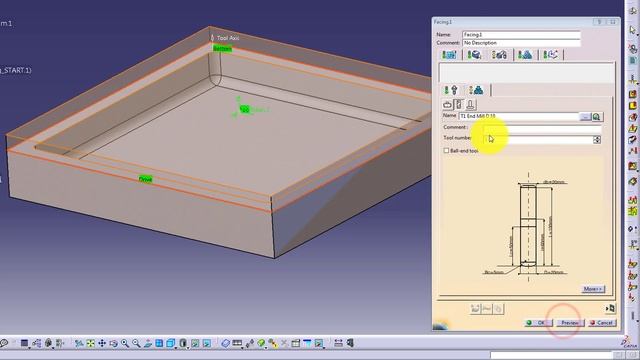Select the Tool sub-tab with the cutter icon
Image resolution: width=640 pixels, height=360 pixels.
pos(451,90)
